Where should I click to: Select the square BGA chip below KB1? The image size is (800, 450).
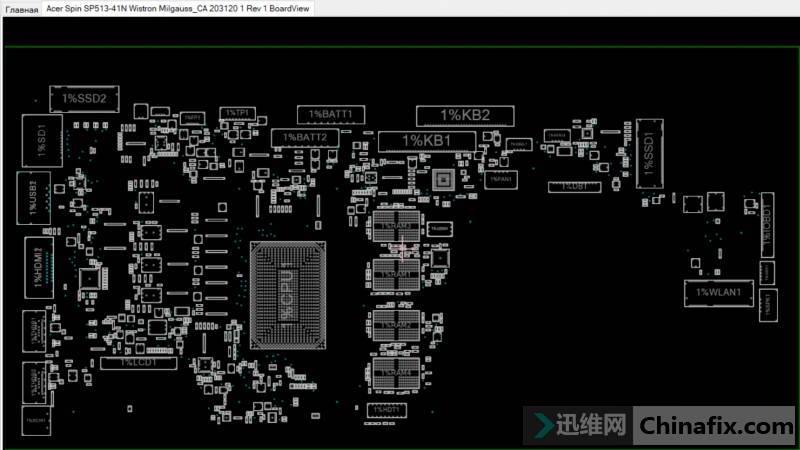pos(443,180)
